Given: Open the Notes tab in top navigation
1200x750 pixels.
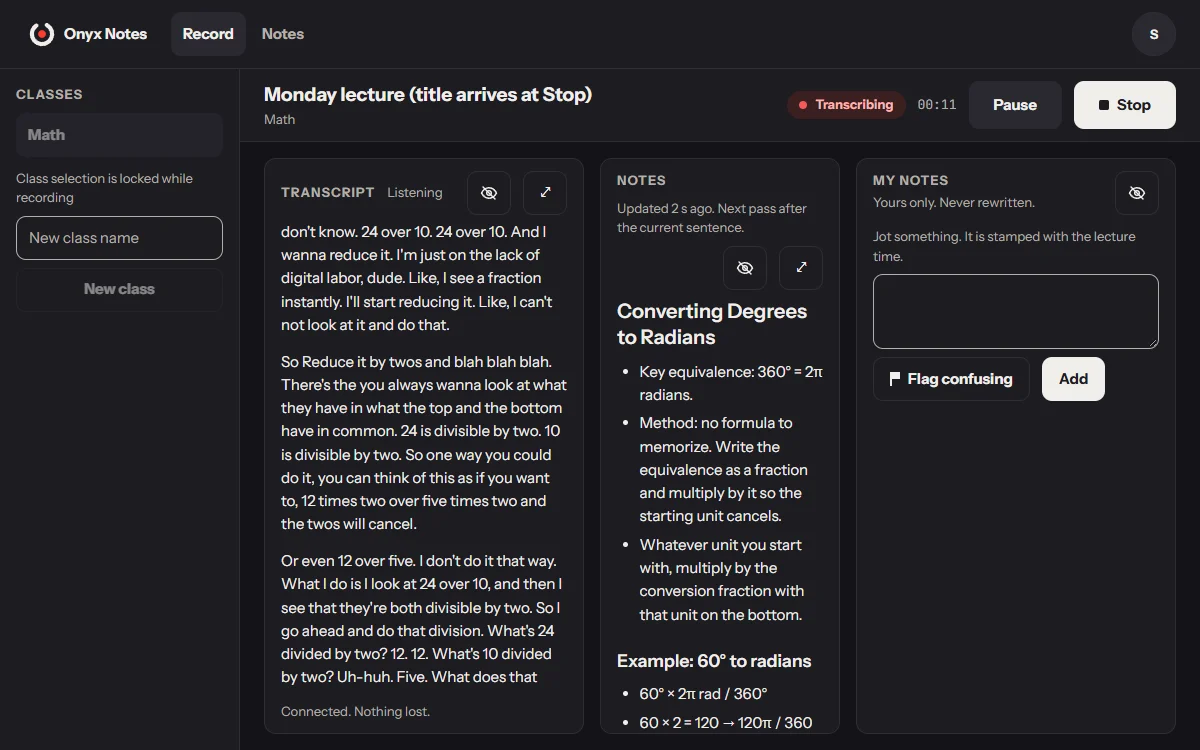Looking at the screenshot, I should pyautogui.click(x=283, y=34).
